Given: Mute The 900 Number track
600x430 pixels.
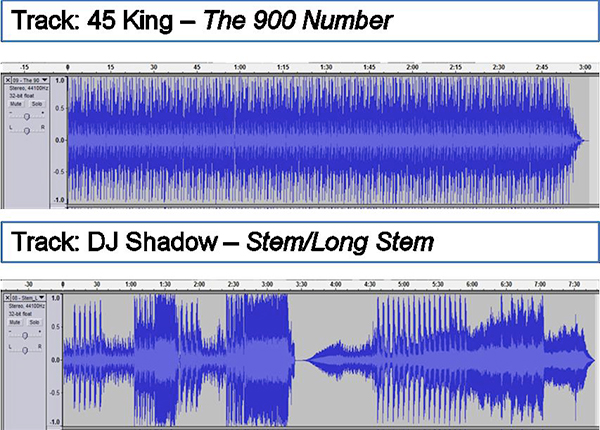Looking at the screenshot, I should (x=15, y=102).
